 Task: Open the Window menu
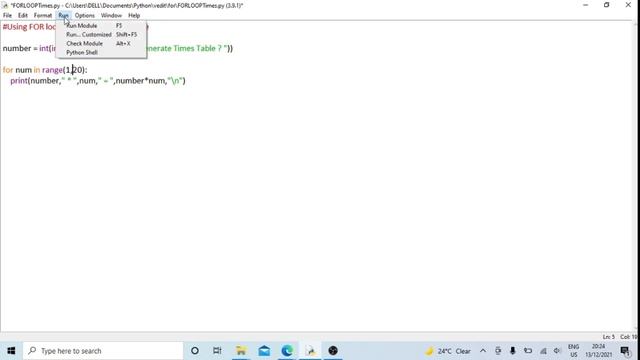pyautogui.click(x=111, y=16)
